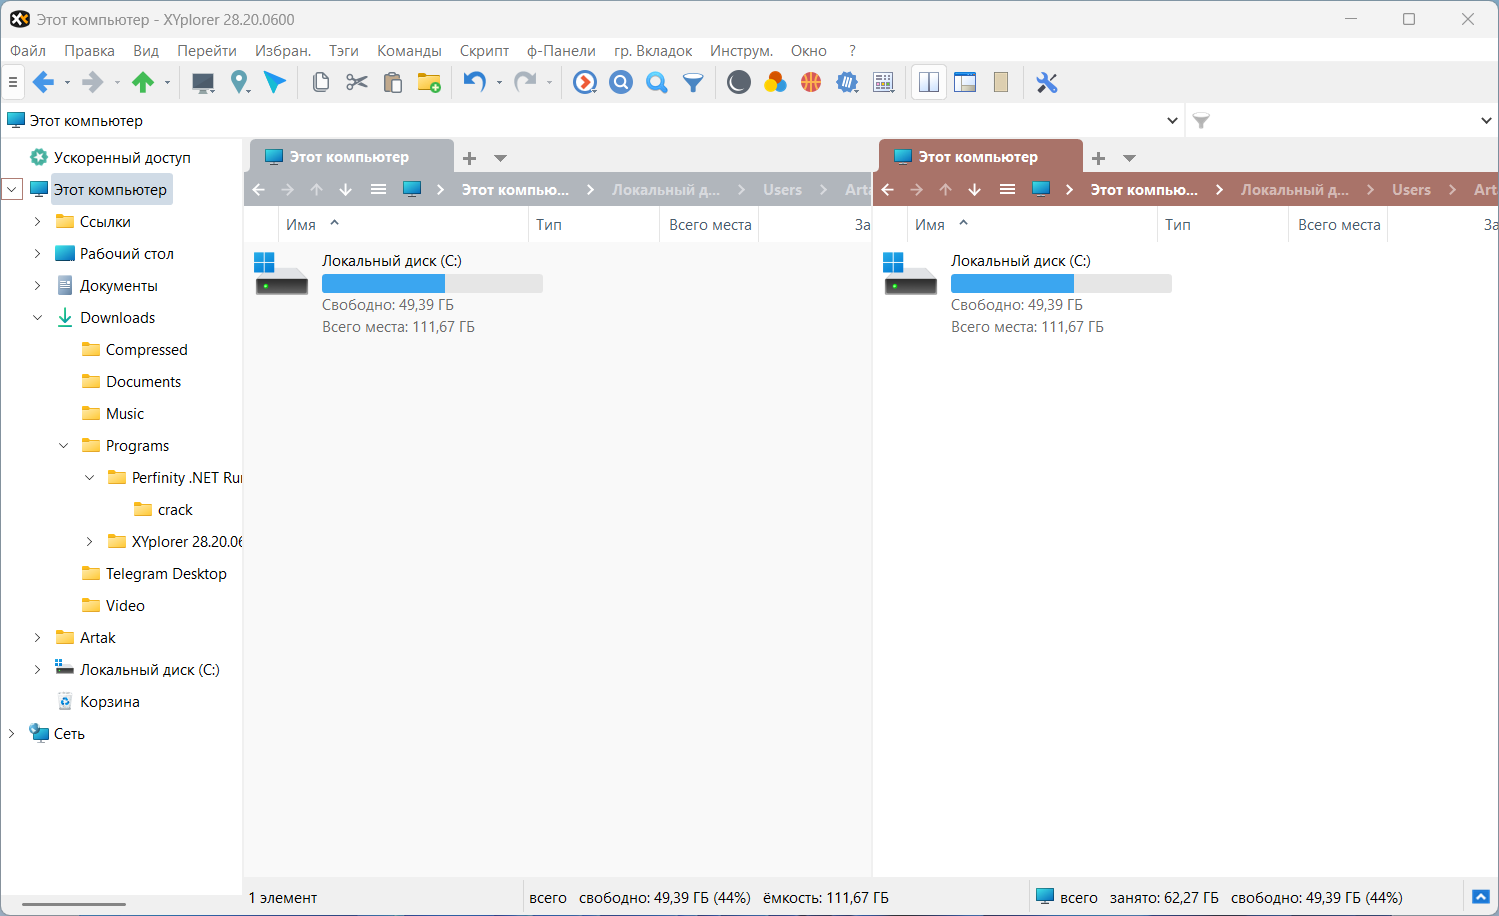The height and width of the screenshot is (916, 1499).
Task: Click the grey Forward arrow in the main toolbar
Action: (92, 83)
